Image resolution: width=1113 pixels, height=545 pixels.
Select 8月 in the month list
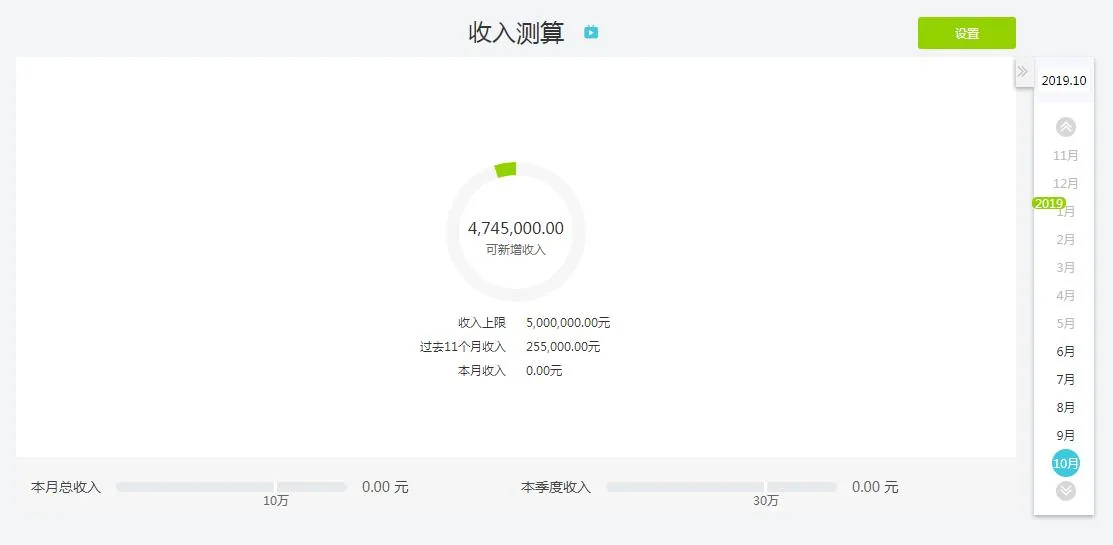[1065, 407]
